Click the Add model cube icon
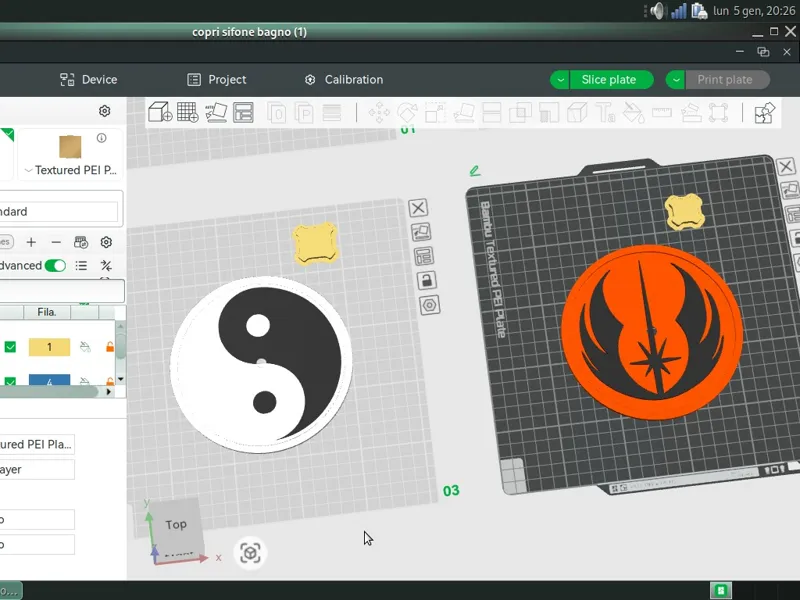The height and width of the screenshot is (600, 800). pyautogui.click(x=160, y=112)
